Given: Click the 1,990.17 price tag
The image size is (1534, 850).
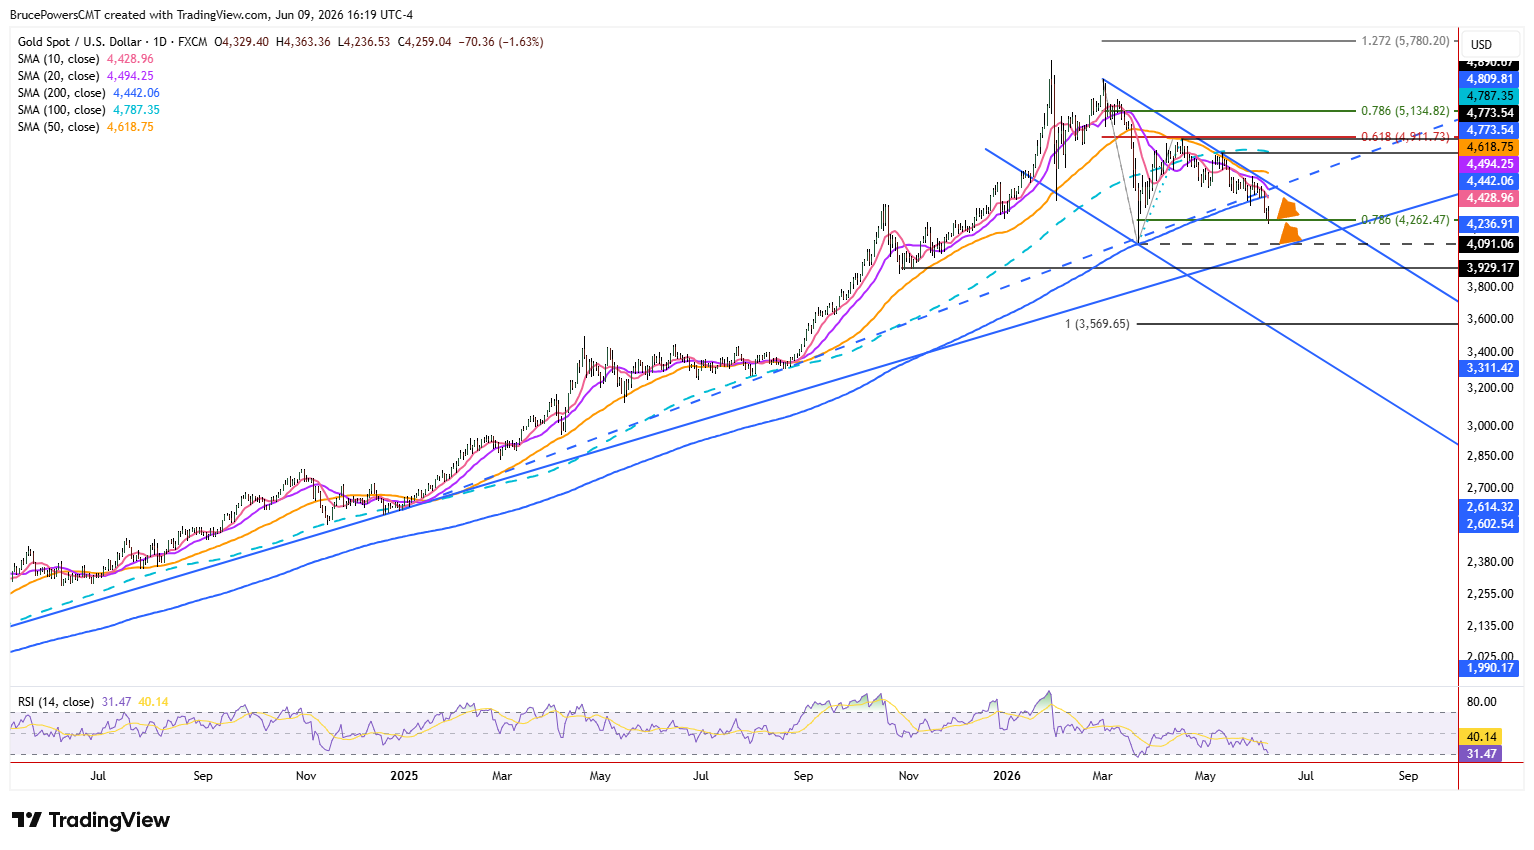Looking at the screenshot, I should [1490, 668].
